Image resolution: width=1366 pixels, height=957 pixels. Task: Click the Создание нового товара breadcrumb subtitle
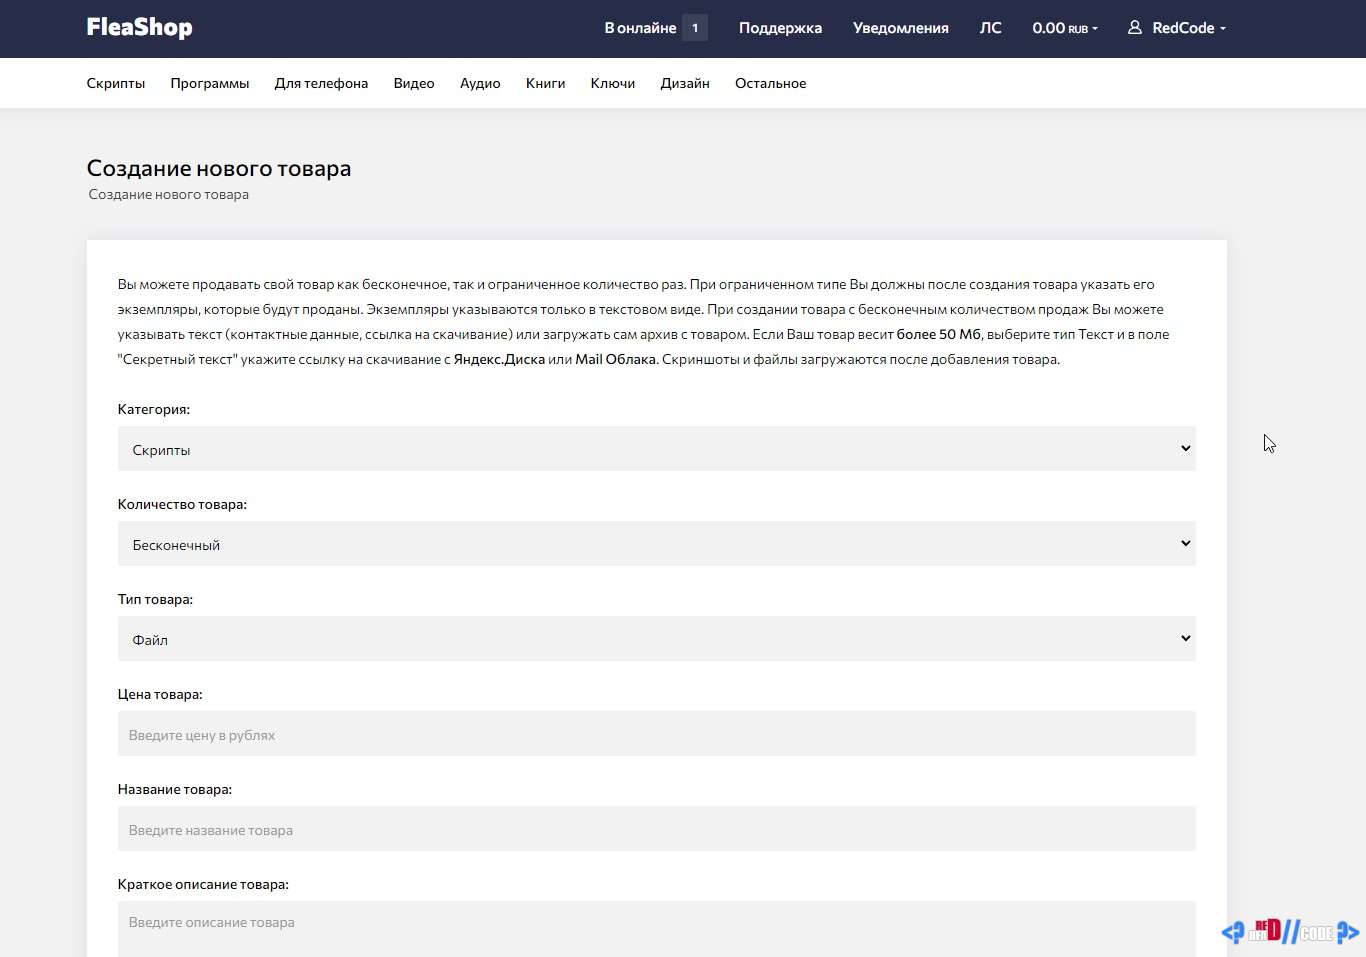point(169,195)
